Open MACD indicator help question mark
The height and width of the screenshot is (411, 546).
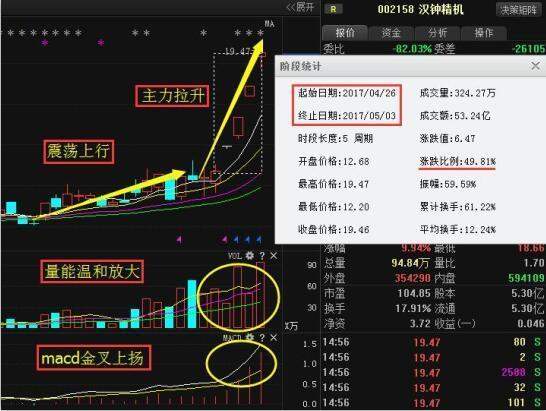[262, 337]
